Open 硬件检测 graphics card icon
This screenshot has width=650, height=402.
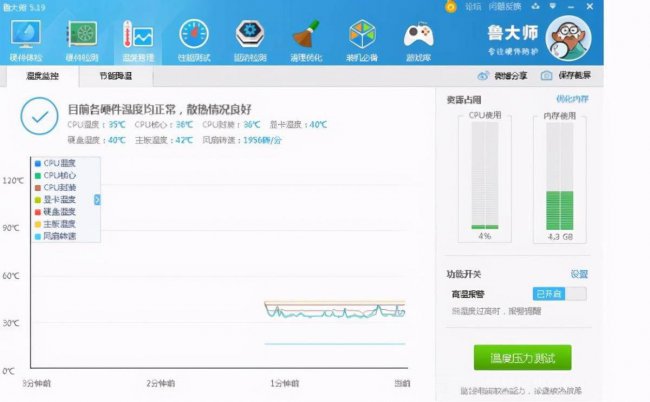pyautogui.click(x=82, y=35)
